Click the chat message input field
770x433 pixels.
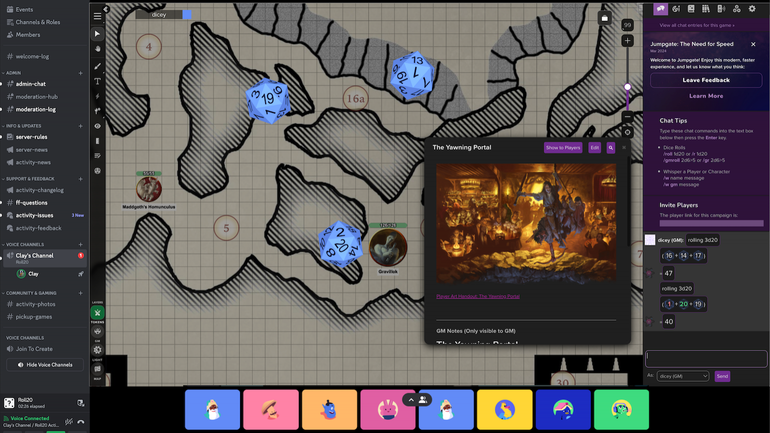[706, 357]
